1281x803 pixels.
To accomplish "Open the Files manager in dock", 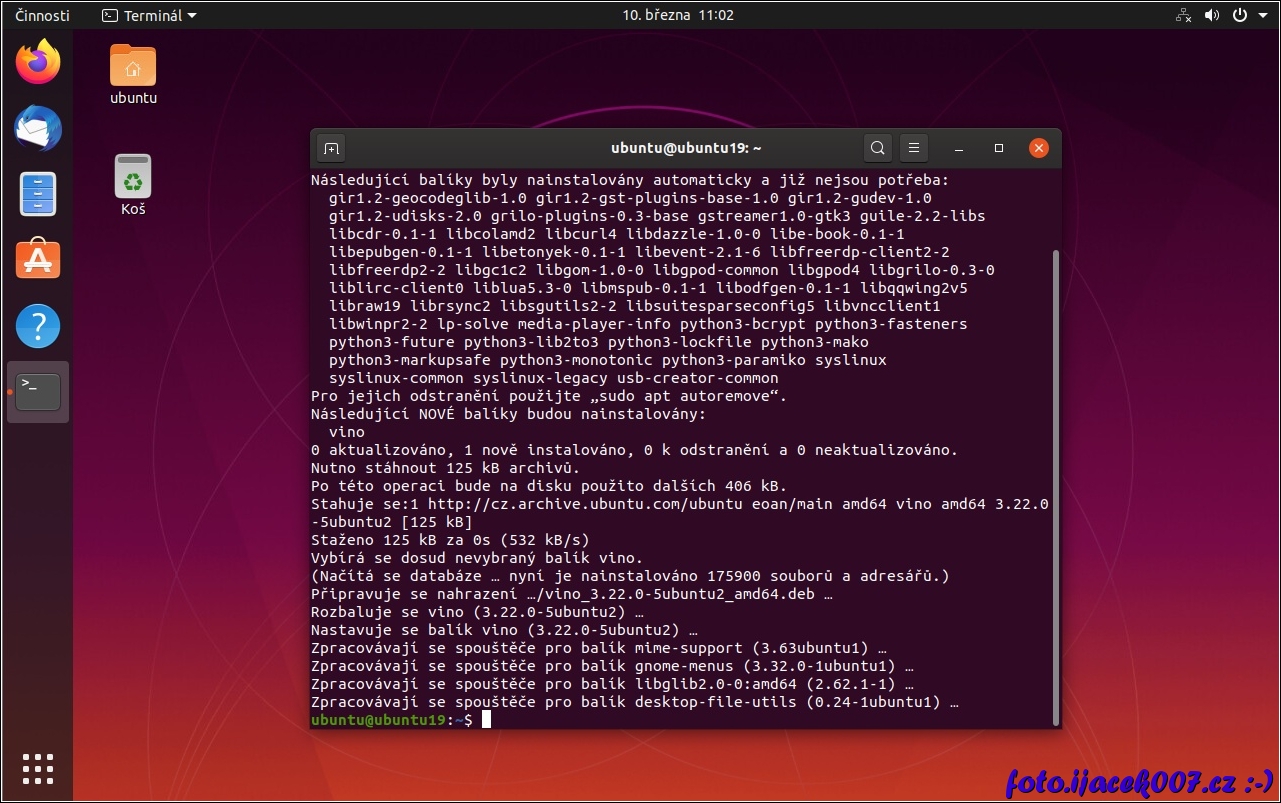I will [38, 194].
